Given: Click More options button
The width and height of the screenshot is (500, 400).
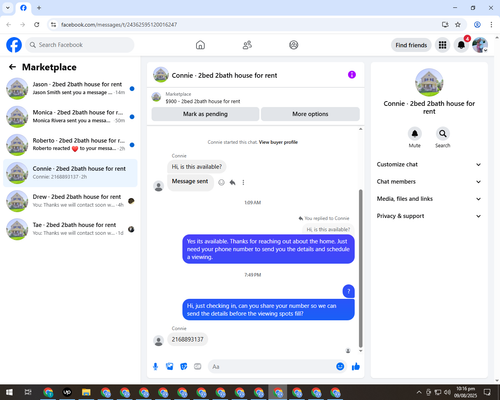Looking at the screenshot, I should coord(310,114).
